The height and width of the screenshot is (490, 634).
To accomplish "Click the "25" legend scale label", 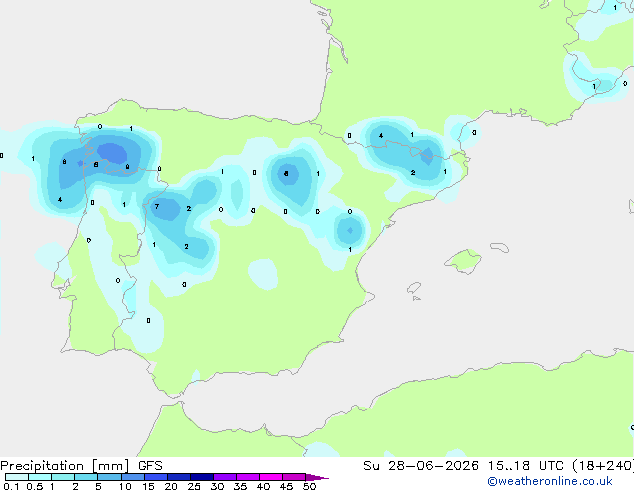I will click(x=194, y=486).
